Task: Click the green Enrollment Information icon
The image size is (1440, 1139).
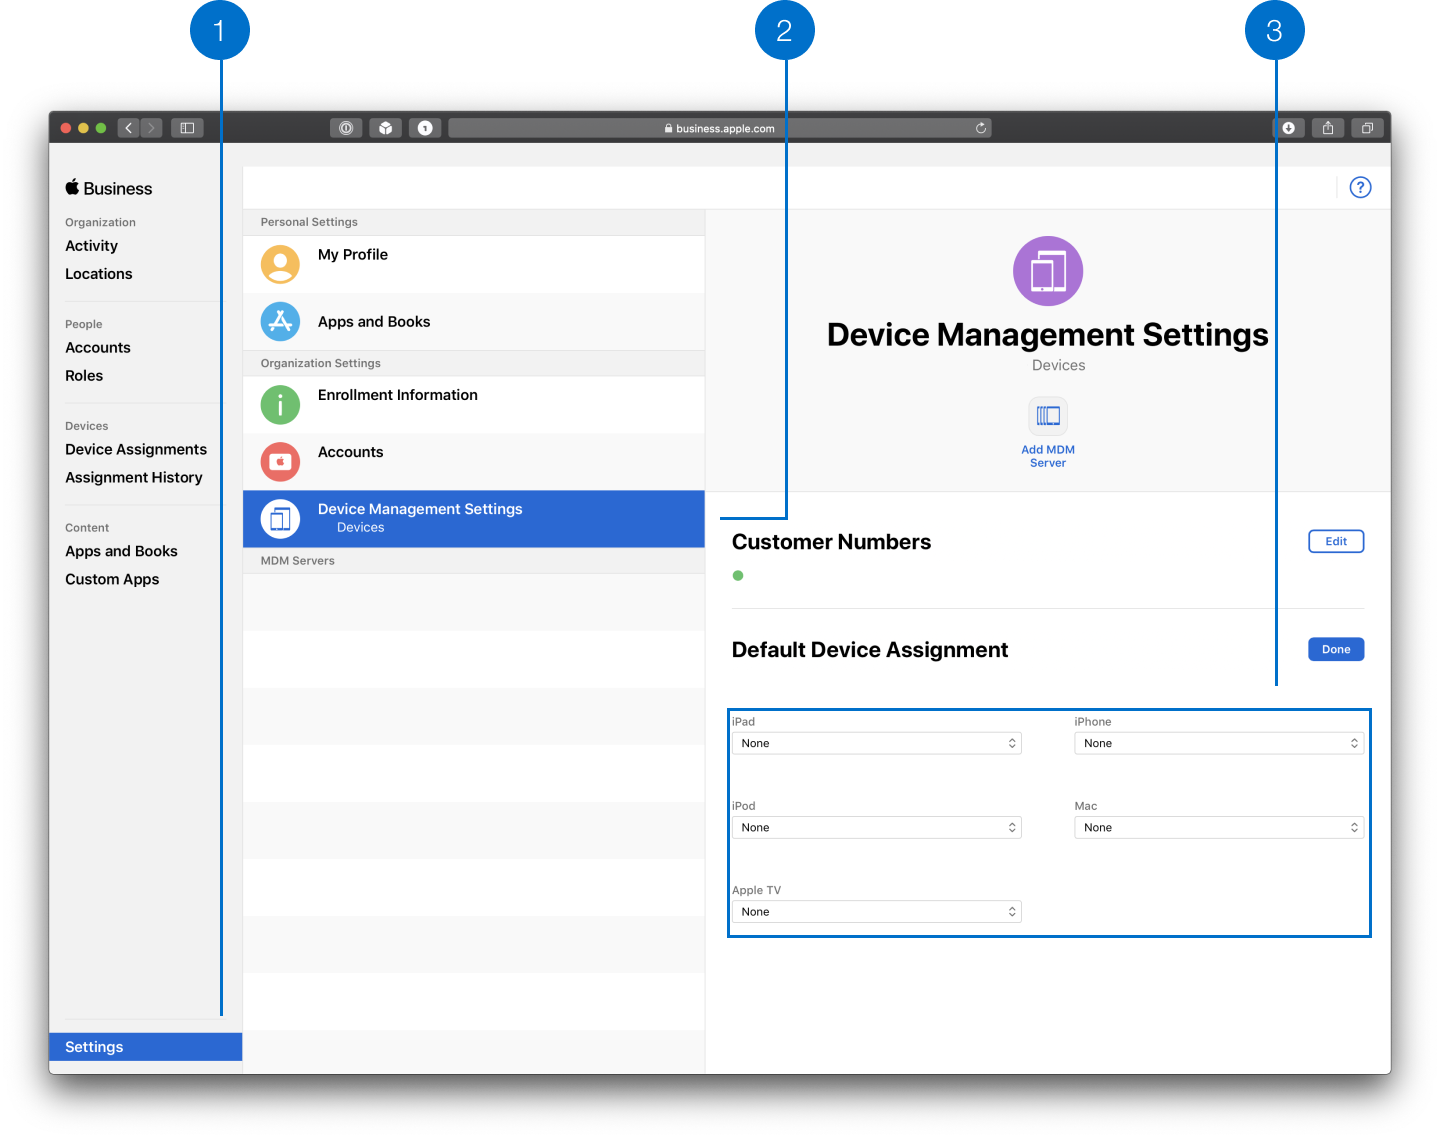Action: [280, 405]
